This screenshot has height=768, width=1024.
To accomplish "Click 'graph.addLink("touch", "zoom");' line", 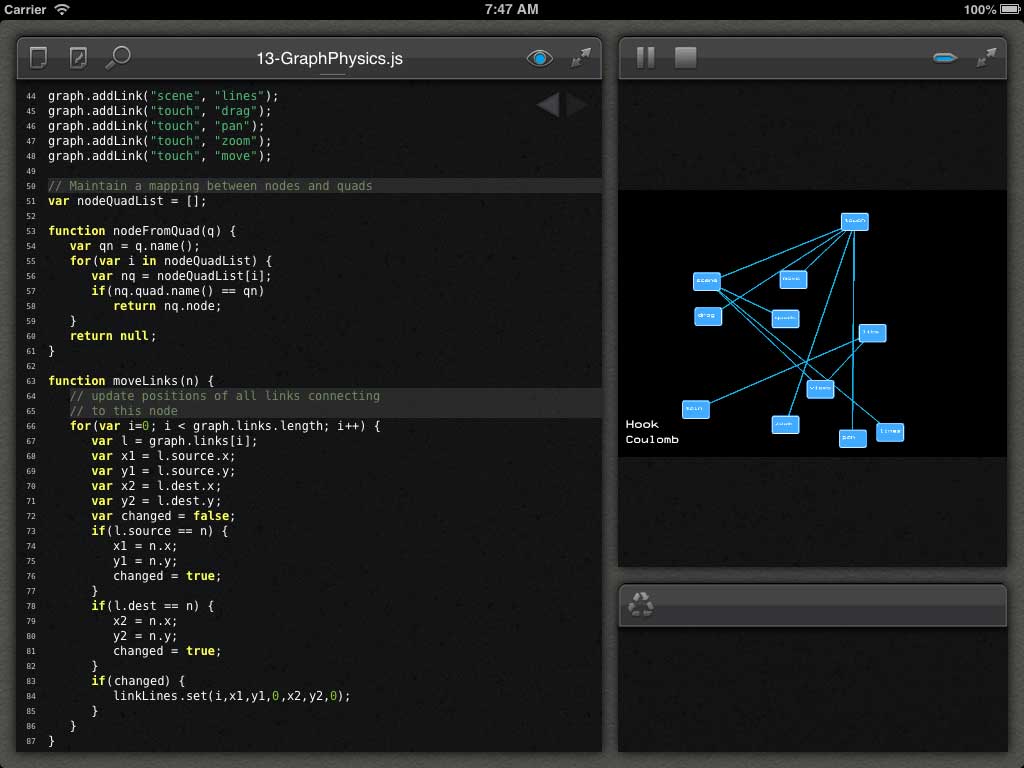I will click(x=160, y=141).
